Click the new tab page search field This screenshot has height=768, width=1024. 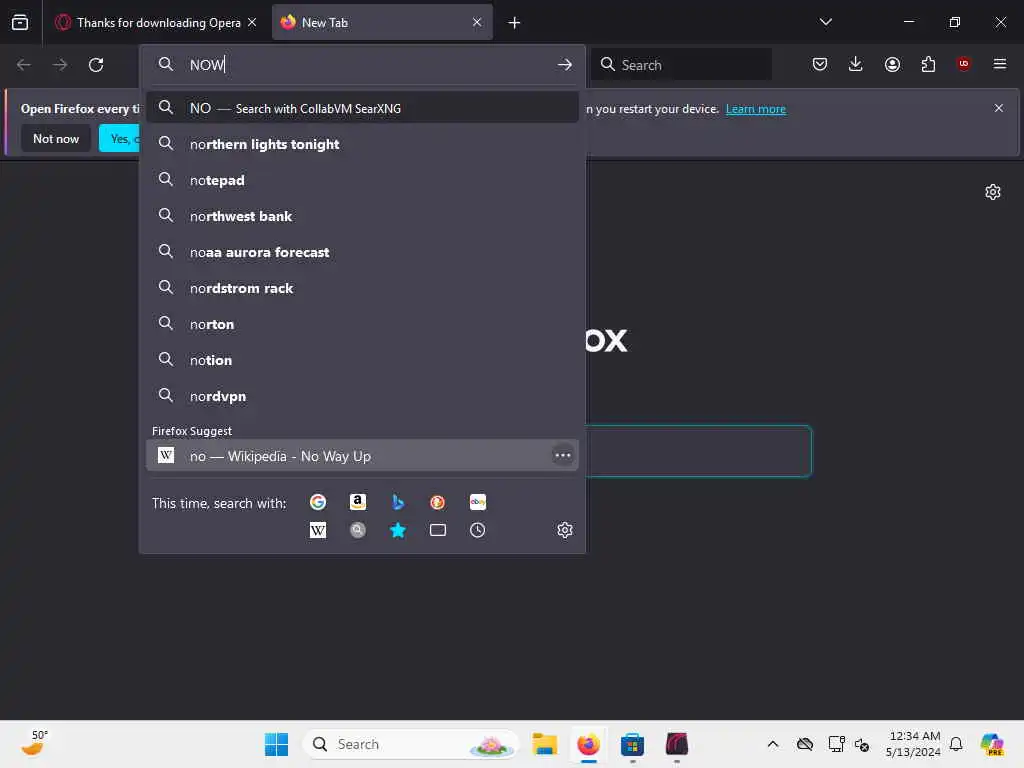[x=698, y=451]
